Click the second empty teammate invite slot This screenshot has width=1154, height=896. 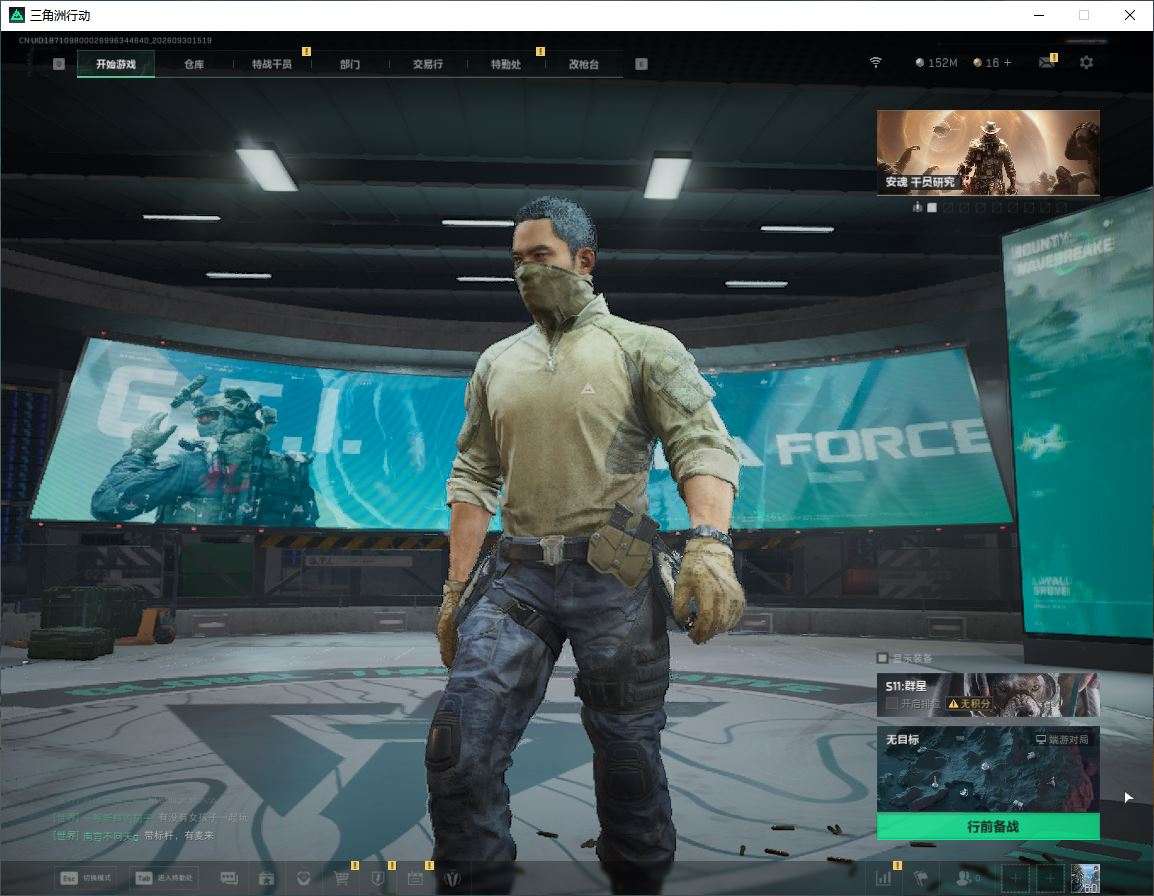[x=1050, y=878]
